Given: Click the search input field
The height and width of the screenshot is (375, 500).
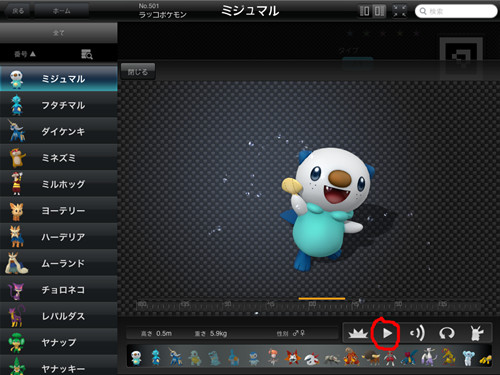Looking at the screenshot, I should point(456,11).
